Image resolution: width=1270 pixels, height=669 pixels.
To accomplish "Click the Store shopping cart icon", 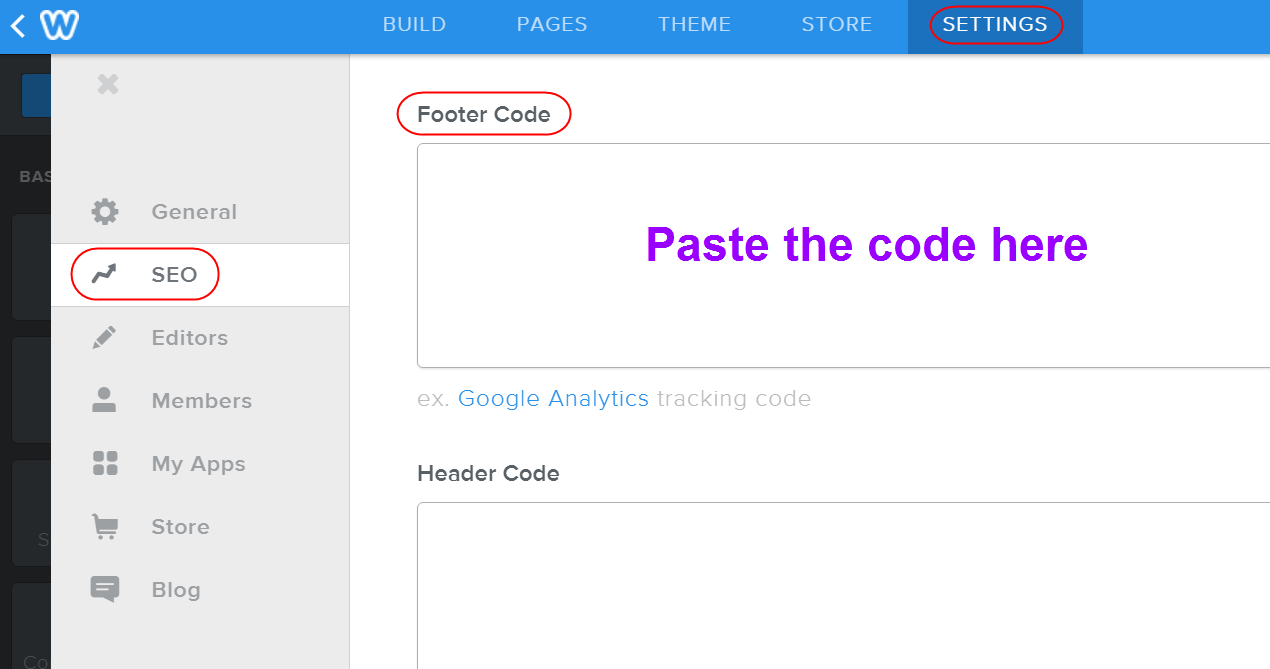I will click(105, 527).
